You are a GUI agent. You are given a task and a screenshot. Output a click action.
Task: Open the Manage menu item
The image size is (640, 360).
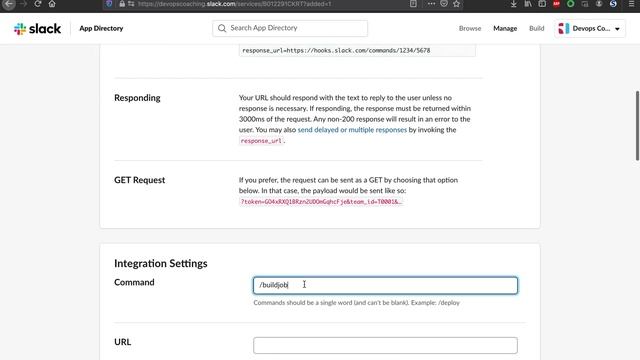coord(505,29)
